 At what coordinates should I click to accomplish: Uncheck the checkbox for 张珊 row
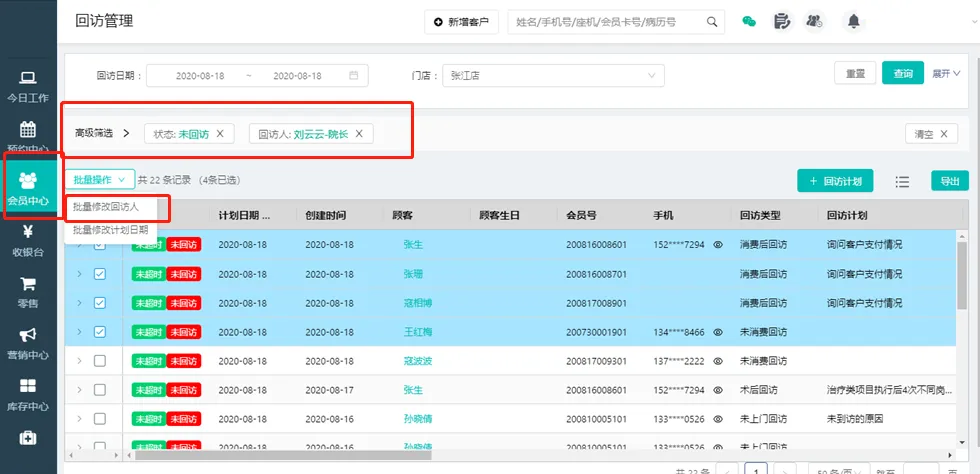click(100, 274)
